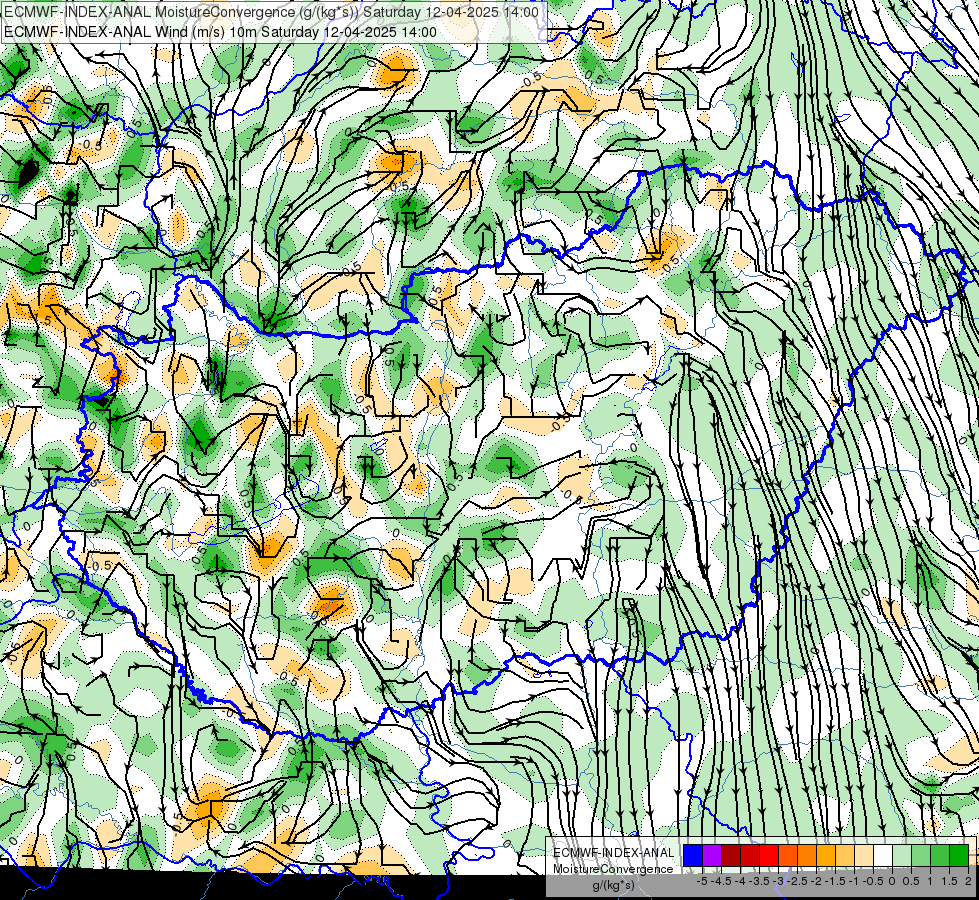
Task: Click the g/(kg*s) unit label in legend
Action: click(613, 885)
